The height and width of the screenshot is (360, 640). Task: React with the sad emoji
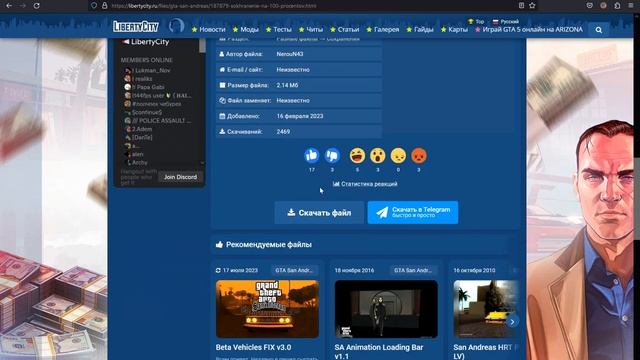point(398,156)
